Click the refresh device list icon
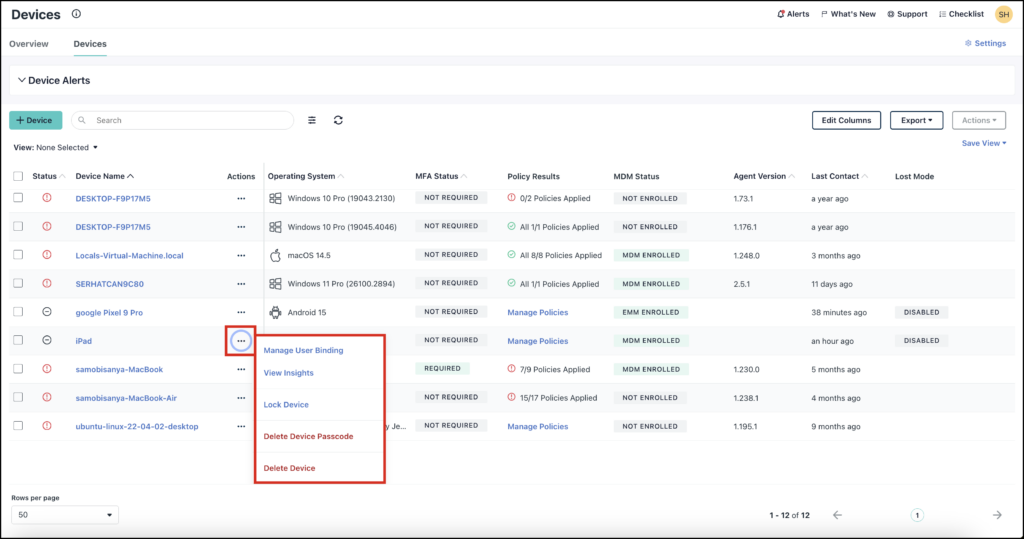 click(338, 120)
